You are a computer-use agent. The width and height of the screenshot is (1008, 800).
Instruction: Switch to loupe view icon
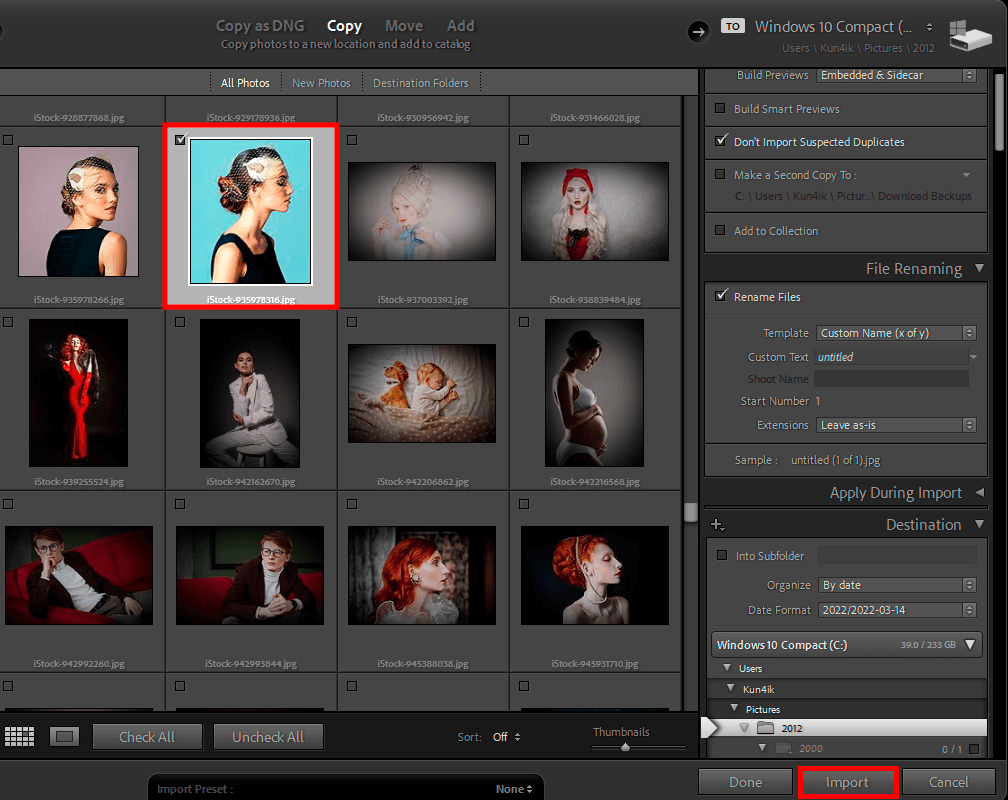[64, 737]
